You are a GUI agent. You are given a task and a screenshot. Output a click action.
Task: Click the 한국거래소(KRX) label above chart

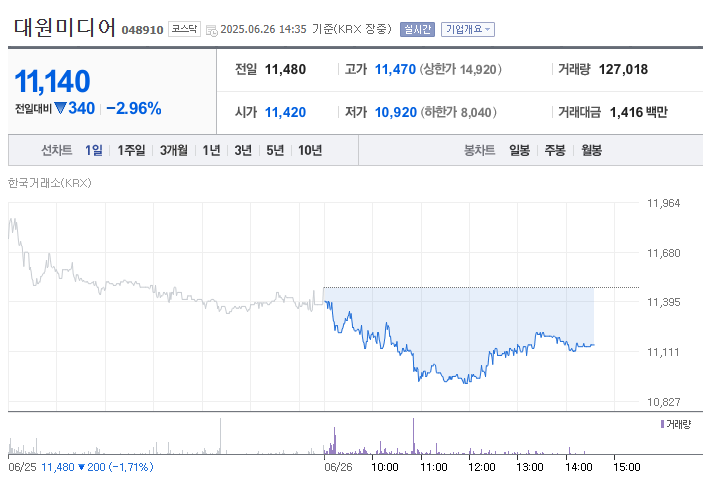pyautogui.click(x=50, y=183)
